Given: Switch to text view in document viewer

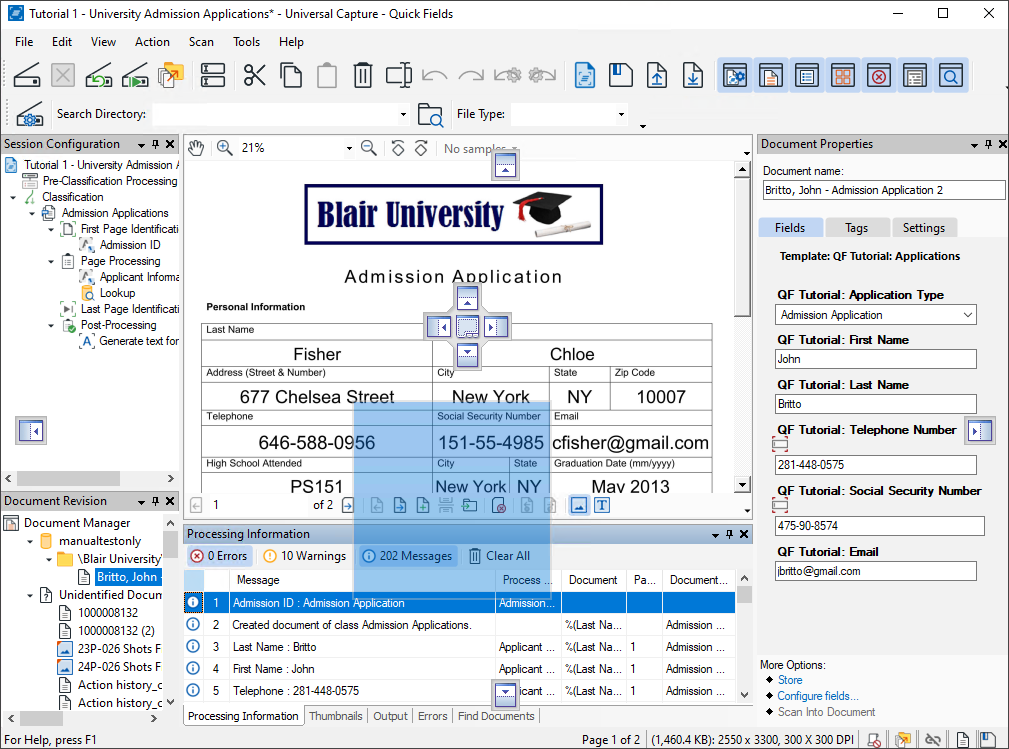Looking at the screenshot, I should tap(602, 506).
